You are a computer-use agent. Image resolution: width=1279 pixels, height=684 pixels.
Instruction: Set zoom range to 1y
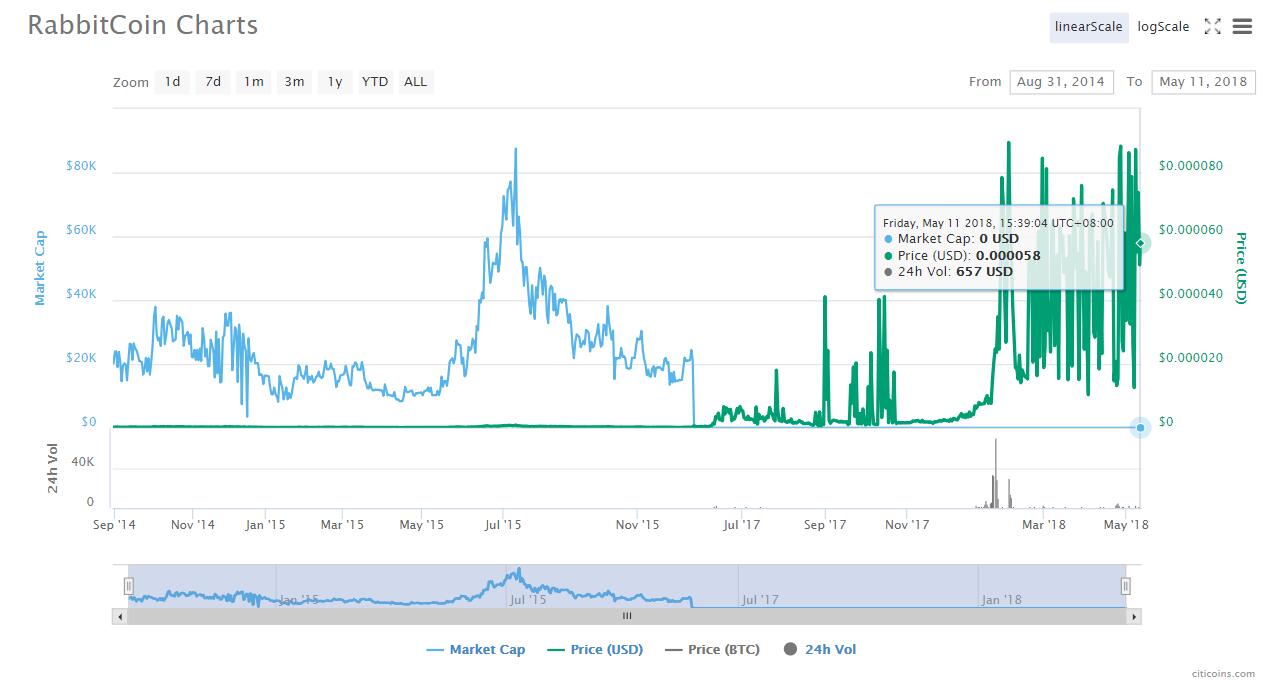tap(335, 82)
